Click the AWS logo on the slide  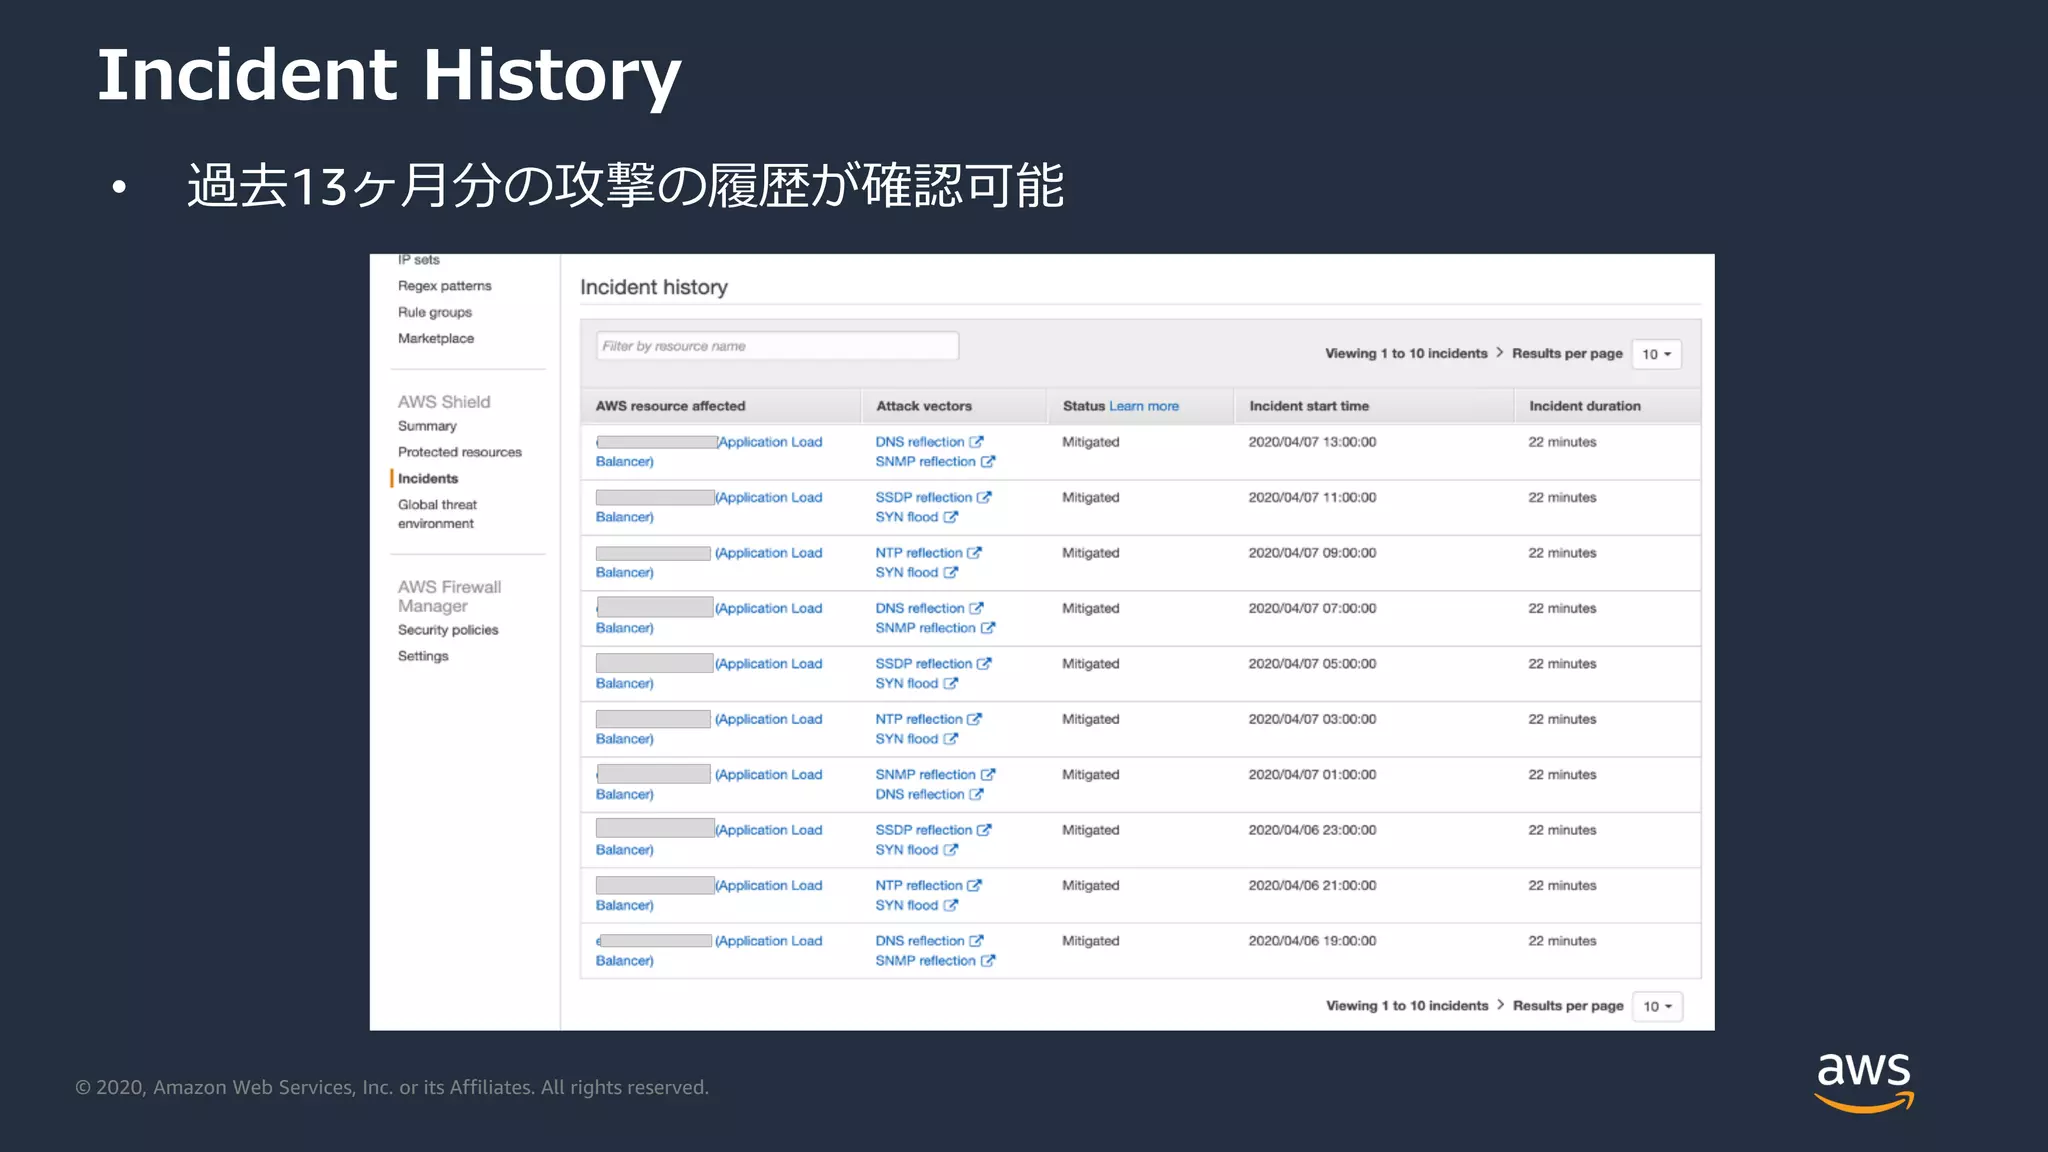pos(1864,1082)
